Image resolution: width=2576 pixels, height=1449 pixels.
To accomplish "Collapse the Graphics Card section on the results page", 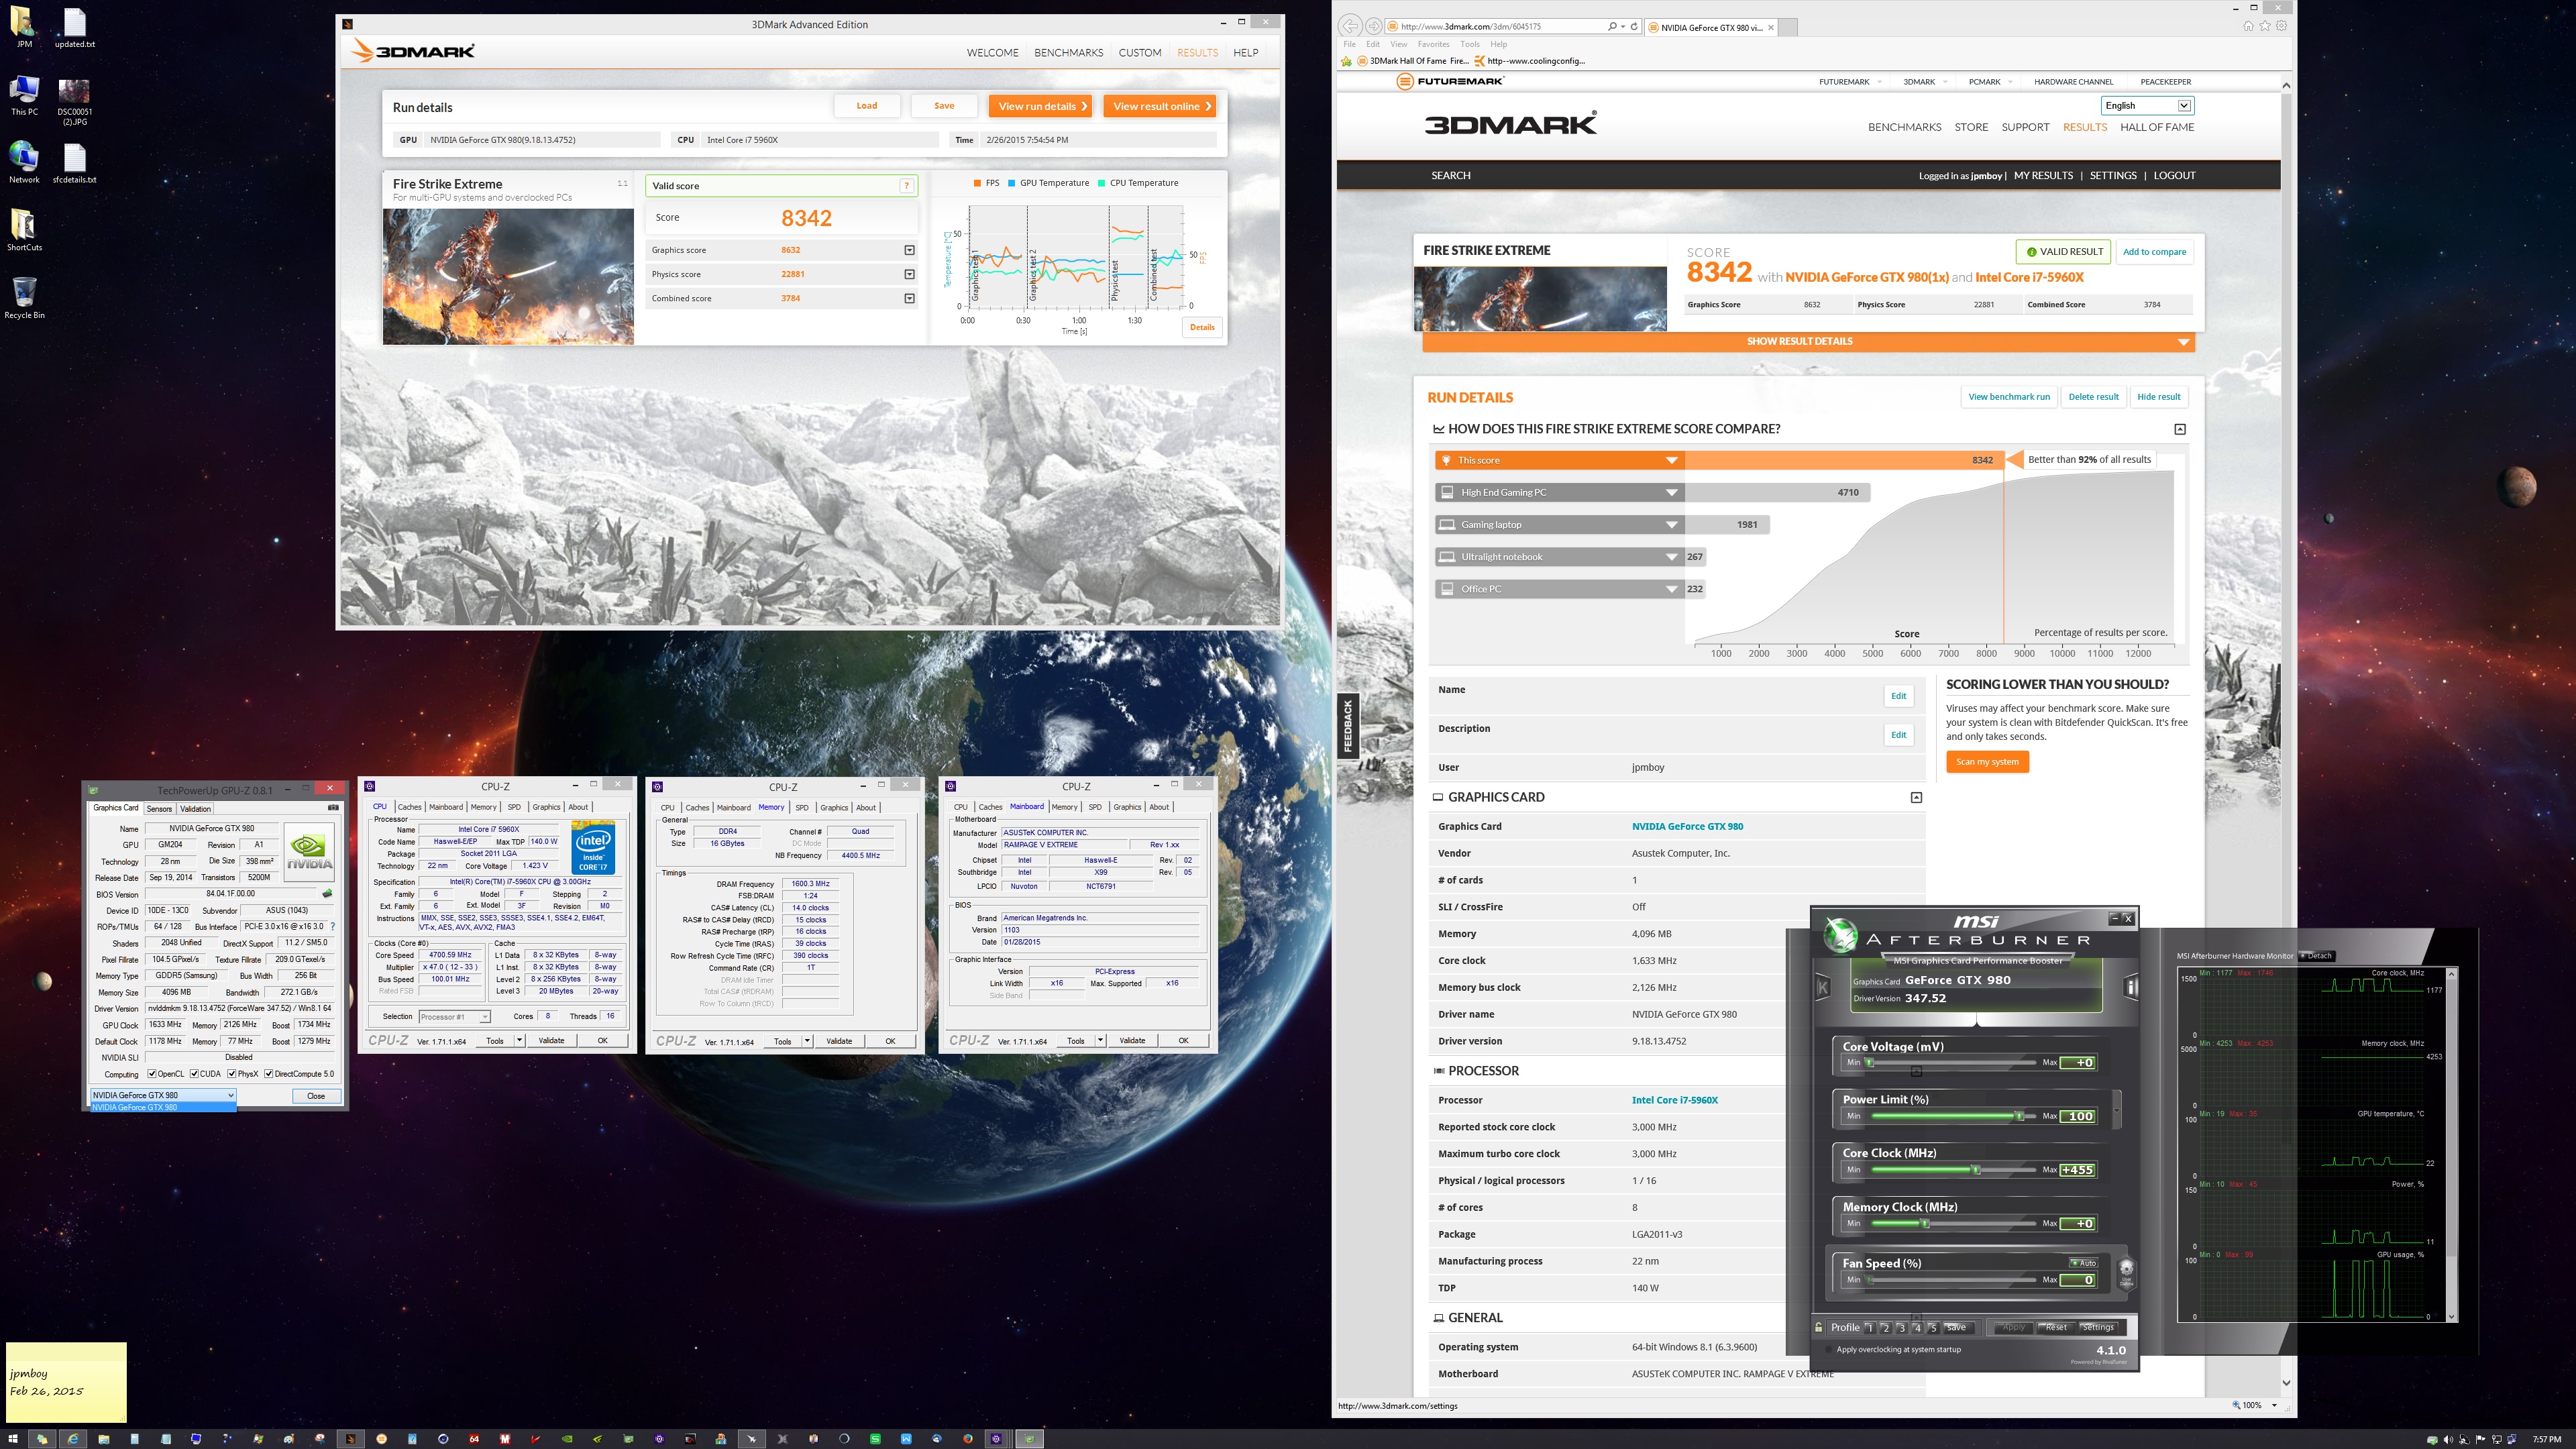I will click(1916, 797).
